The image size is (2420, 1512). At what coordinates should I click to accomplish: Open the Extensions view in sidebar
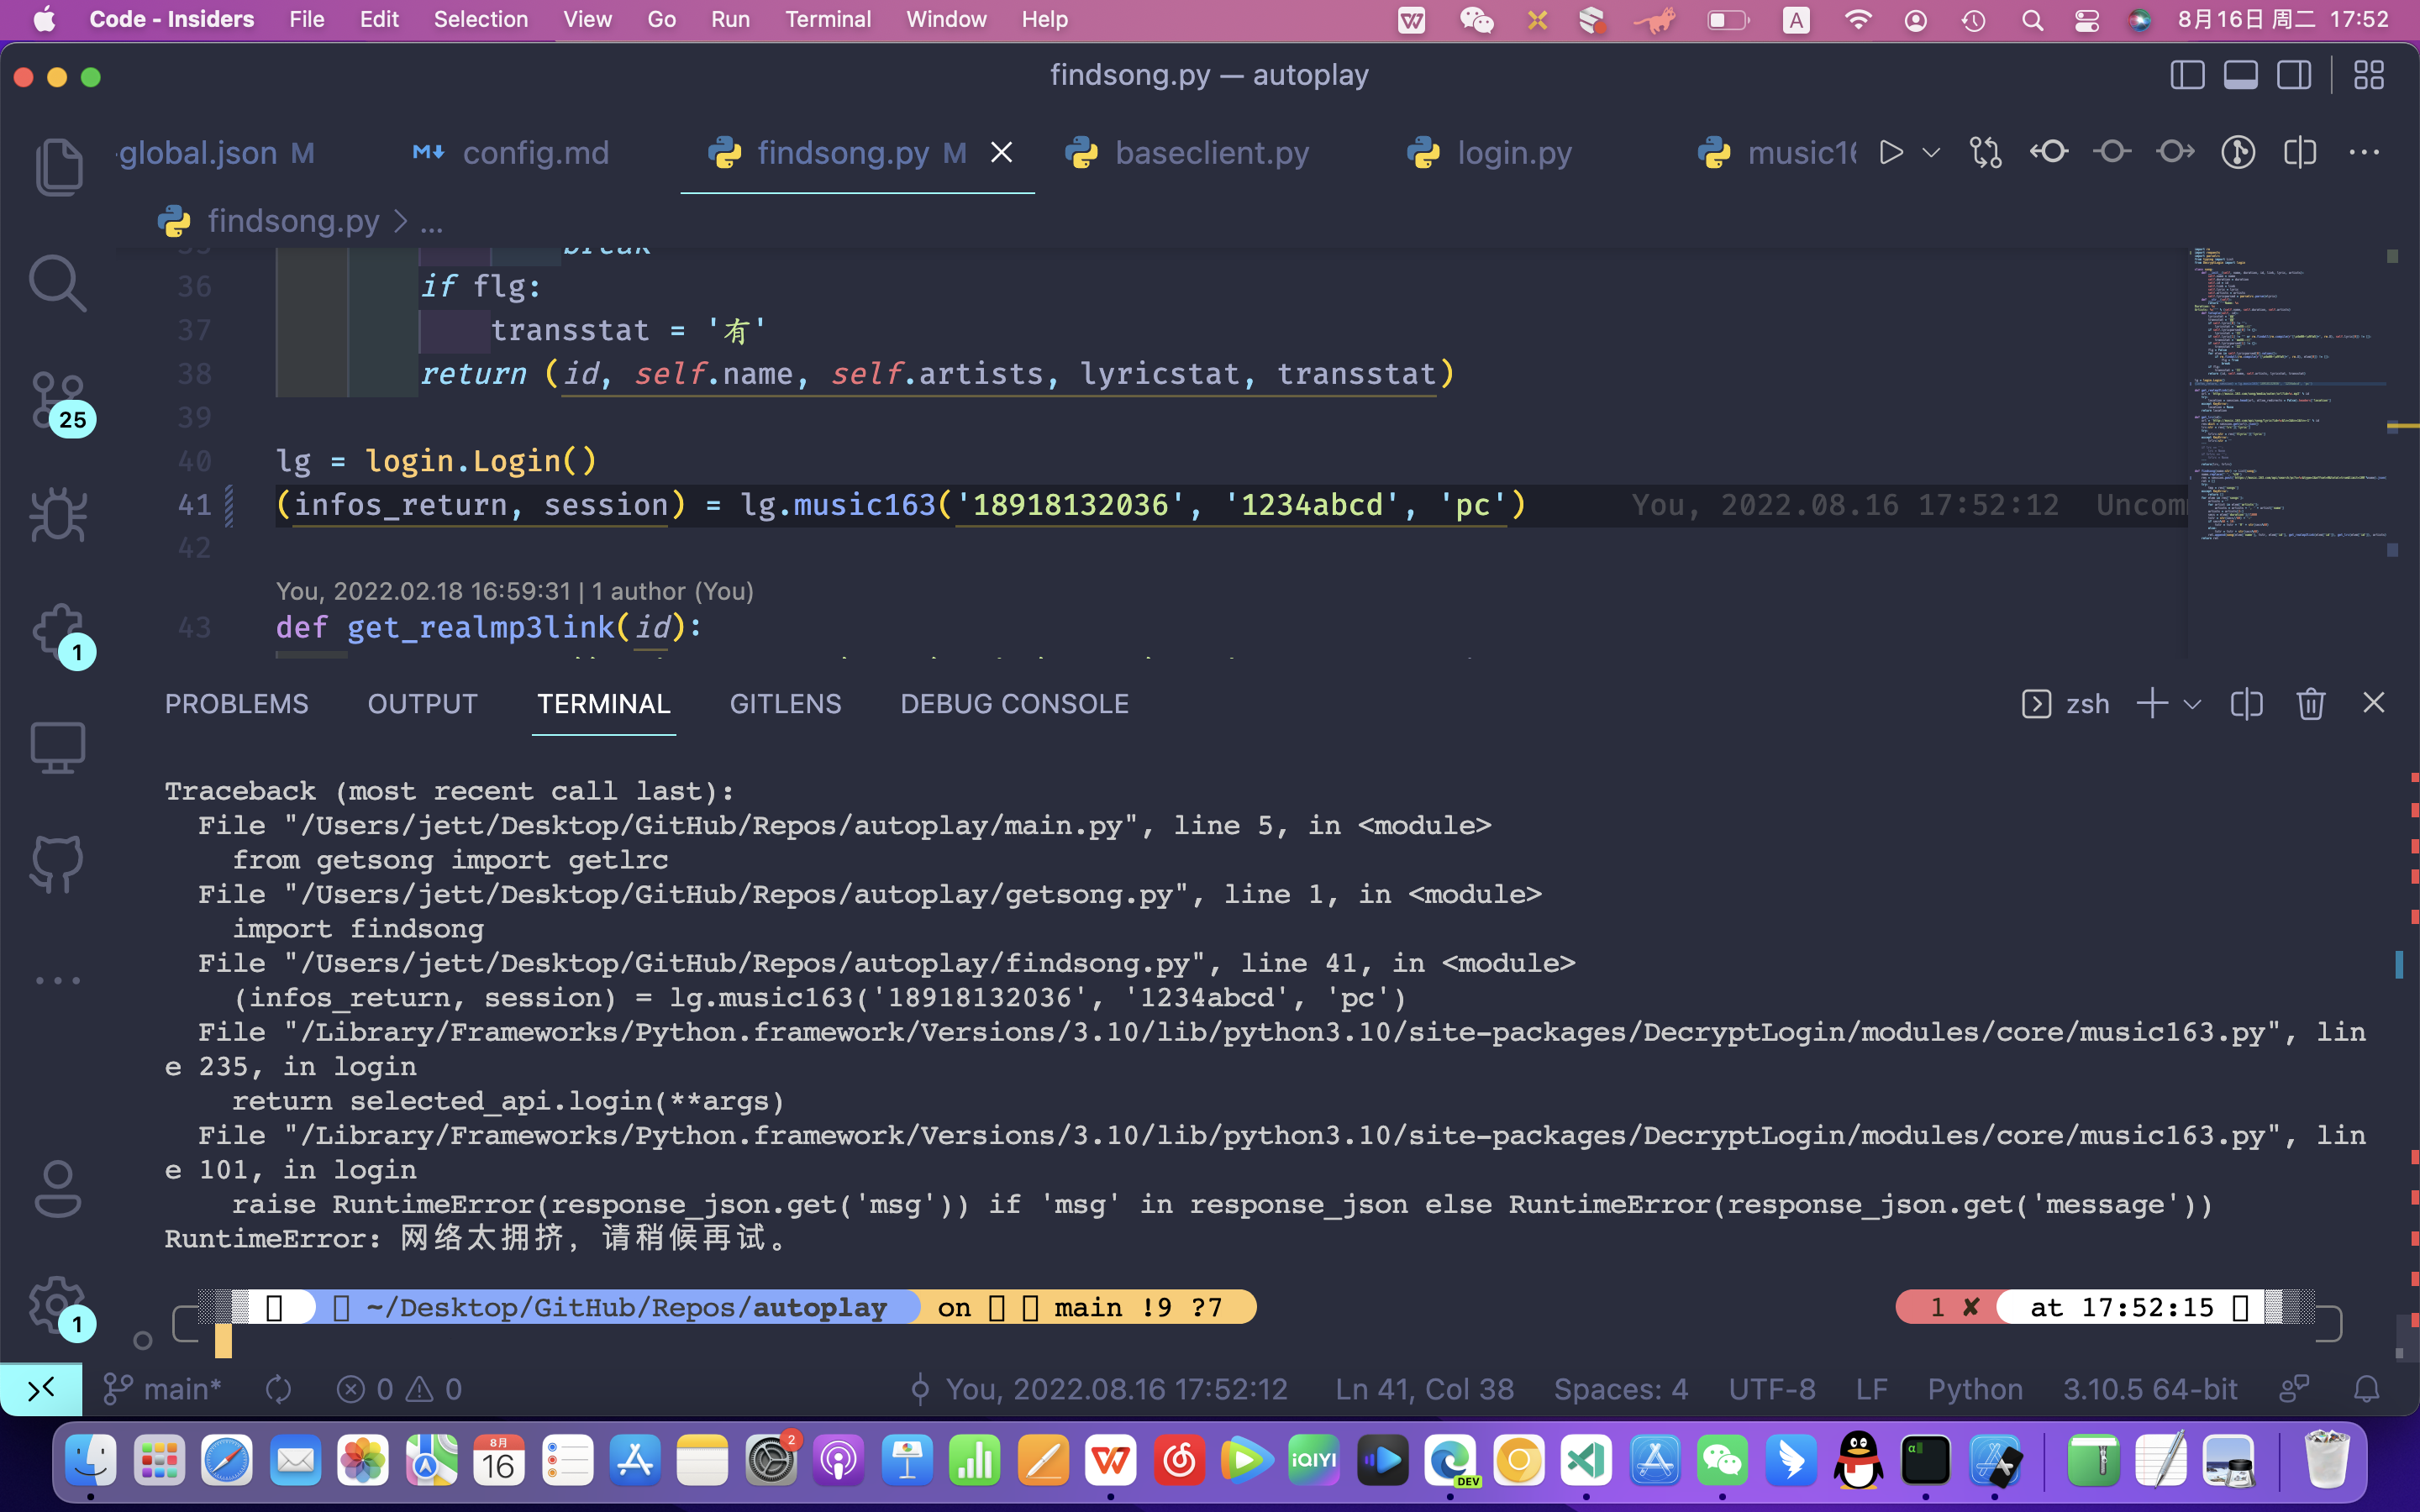58,632
